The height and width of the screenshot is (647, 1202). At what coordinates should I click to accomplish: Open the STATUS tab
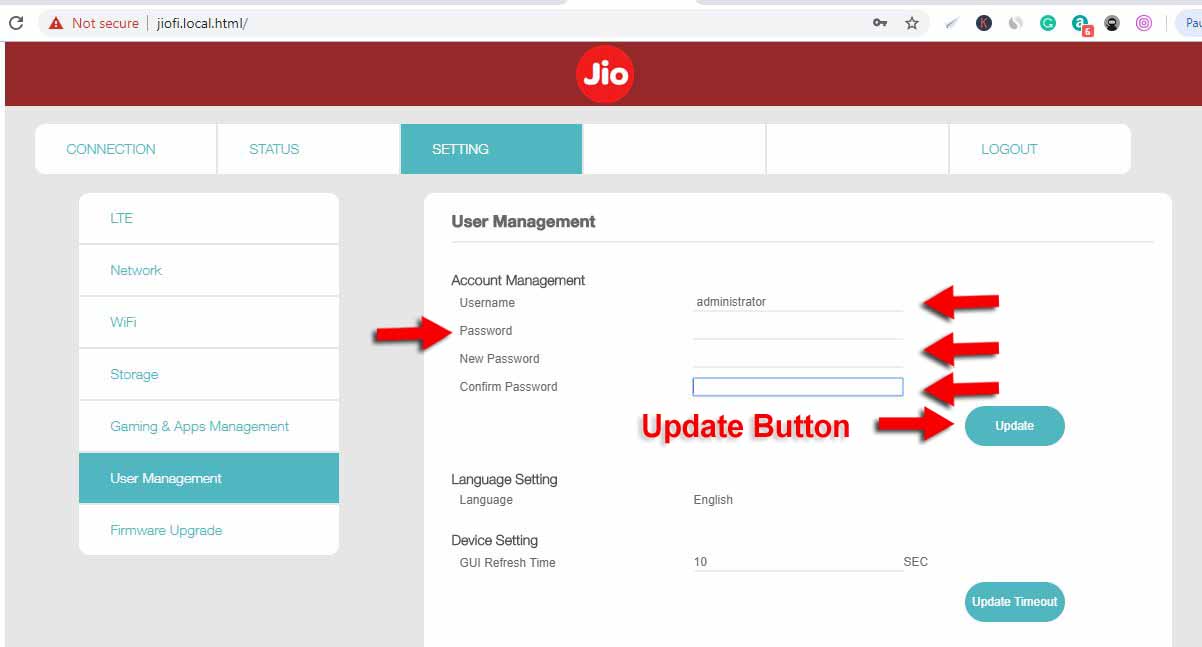click(274, 148)
